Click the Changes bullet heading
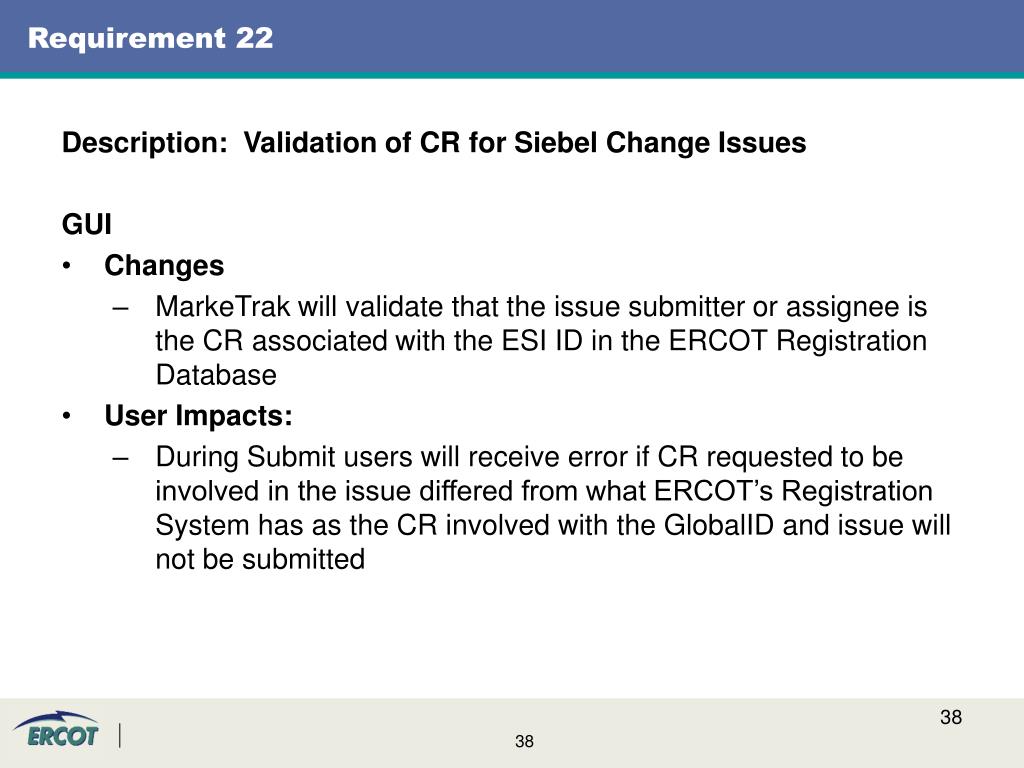Image resolution: width=1024 pixels, height=768 pixels. point(164,266)
